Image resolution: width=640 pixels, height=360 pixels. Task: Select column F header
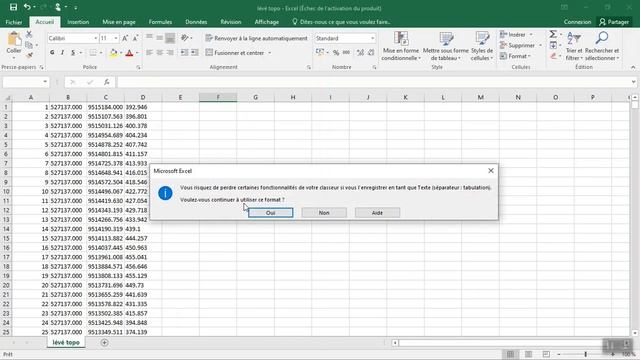[218, 97]
